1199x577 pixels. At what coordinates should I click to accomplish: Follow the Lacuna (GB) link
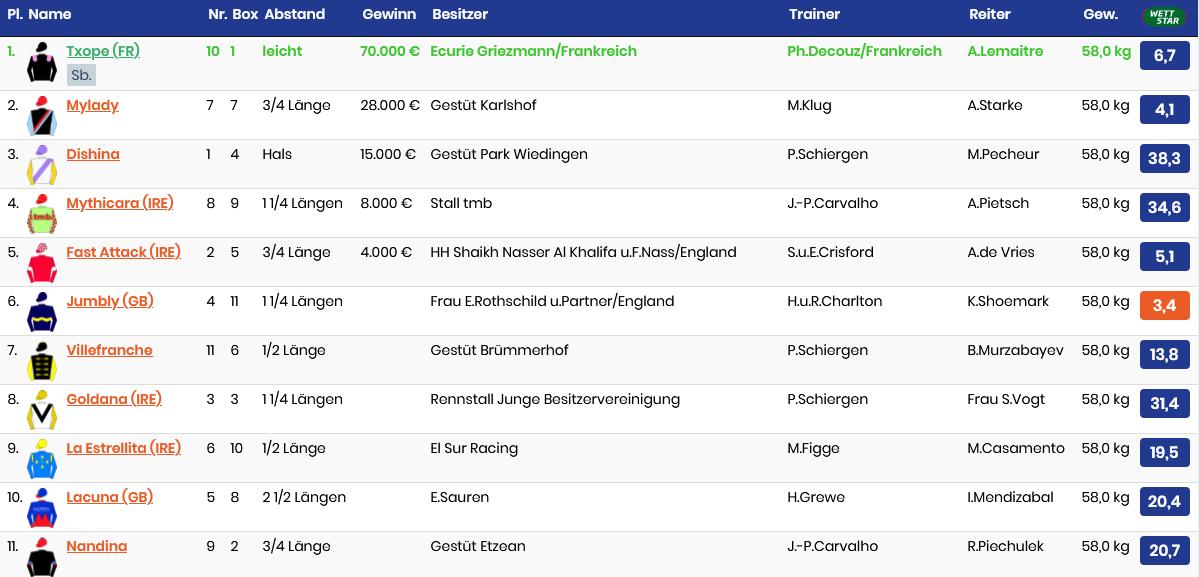point(109,497)
